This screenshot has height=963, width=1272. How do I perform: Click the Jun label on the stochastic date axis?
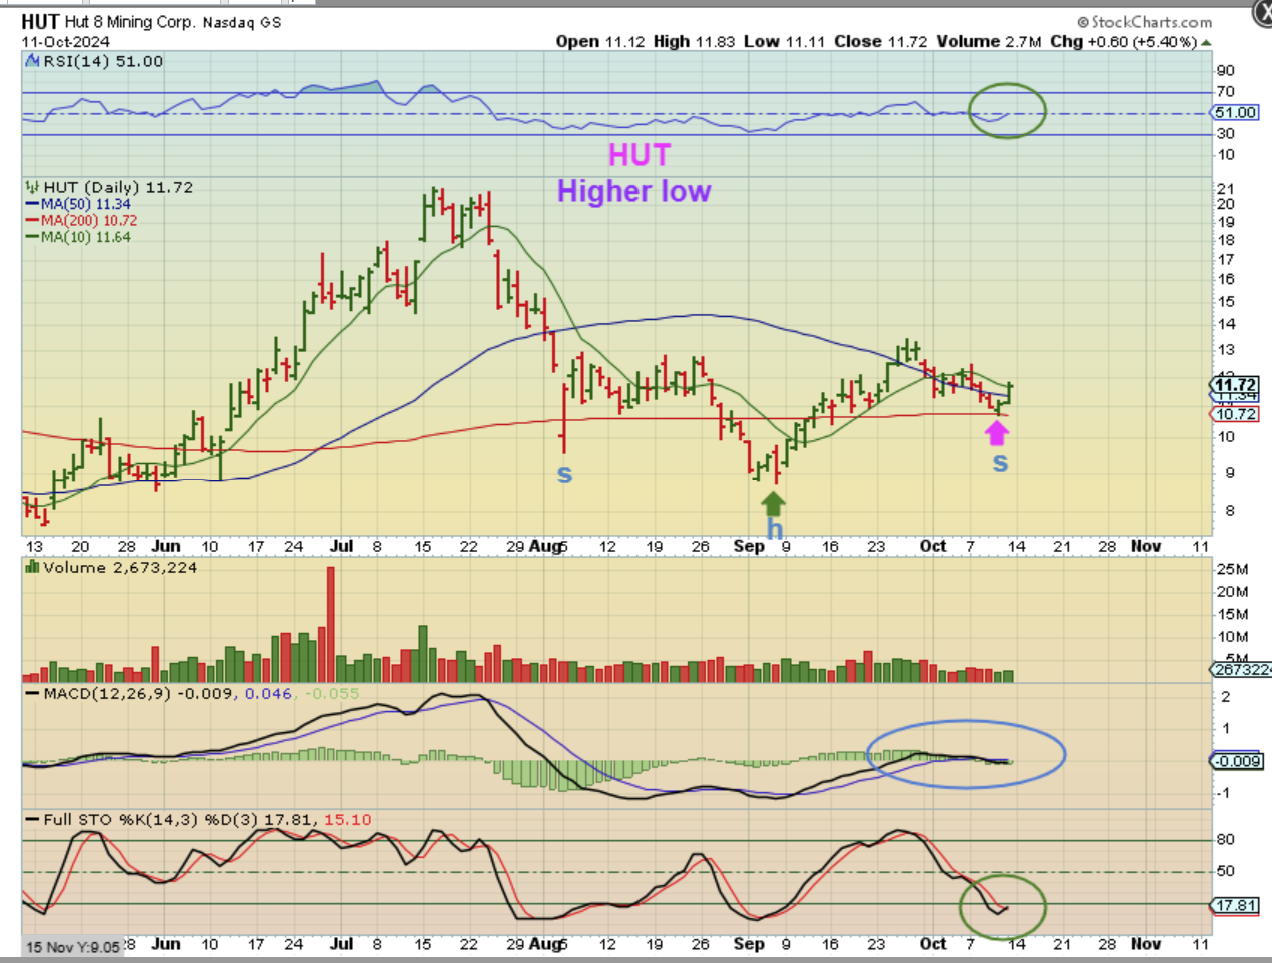coord(166,944)
